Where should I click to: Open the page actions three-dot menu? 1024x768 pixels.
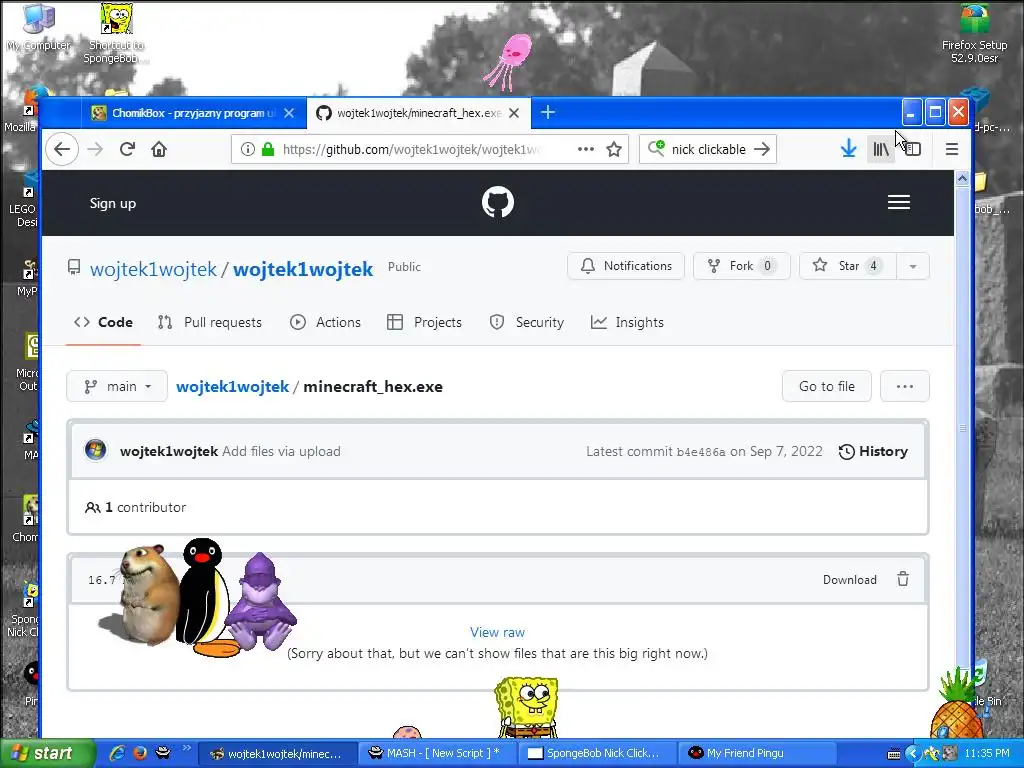point(586,149)
